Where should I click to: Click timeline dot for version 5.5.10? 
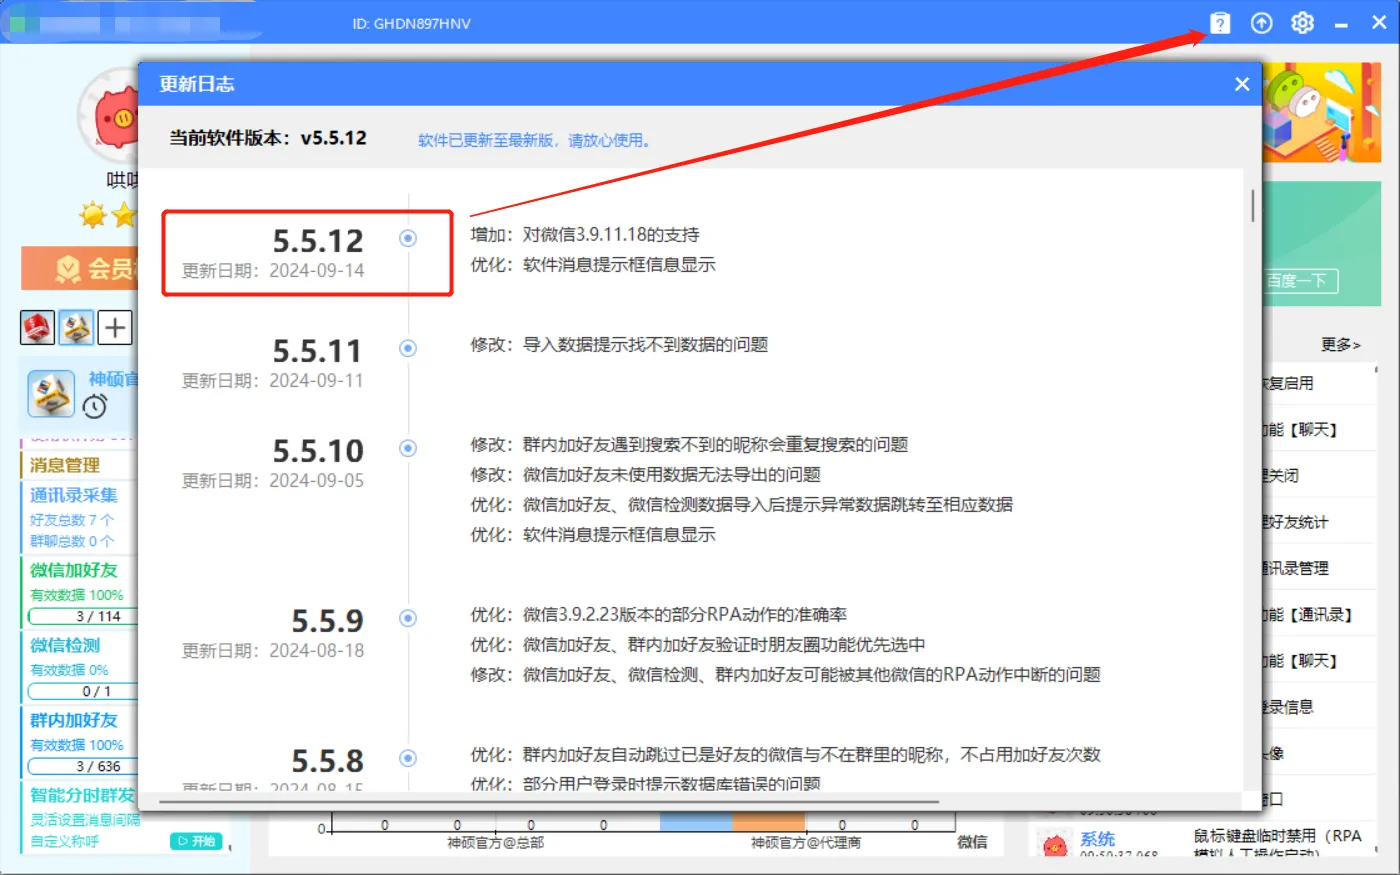[x=408, y=448]
